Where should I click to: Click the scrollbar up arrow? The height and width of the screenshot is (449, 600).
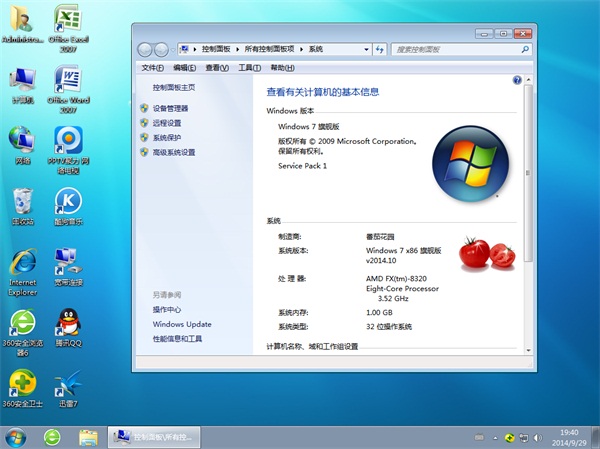(x=528, y=80)
